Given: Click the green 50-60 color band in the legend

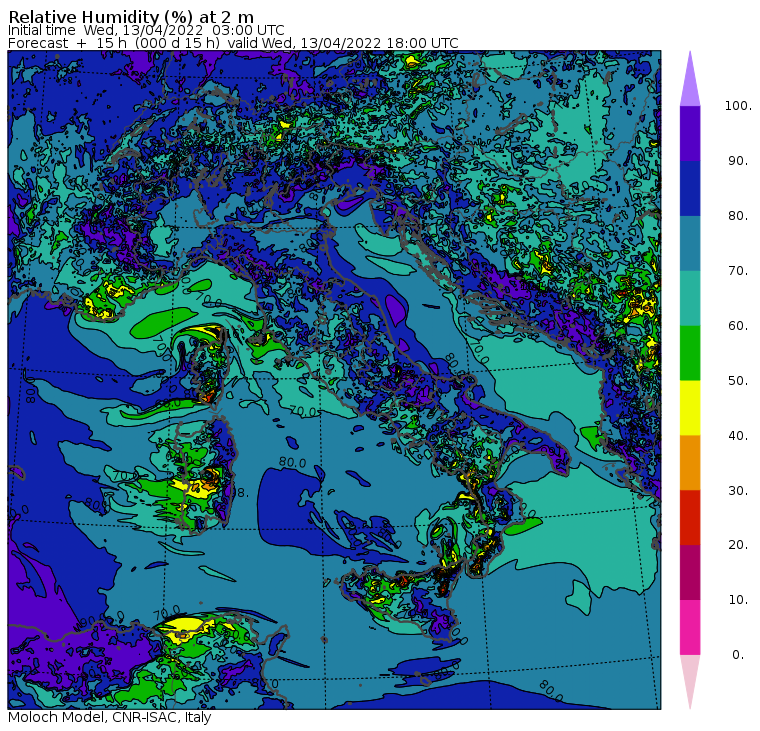Looking at the screenshot, I should tap(690, 353).
